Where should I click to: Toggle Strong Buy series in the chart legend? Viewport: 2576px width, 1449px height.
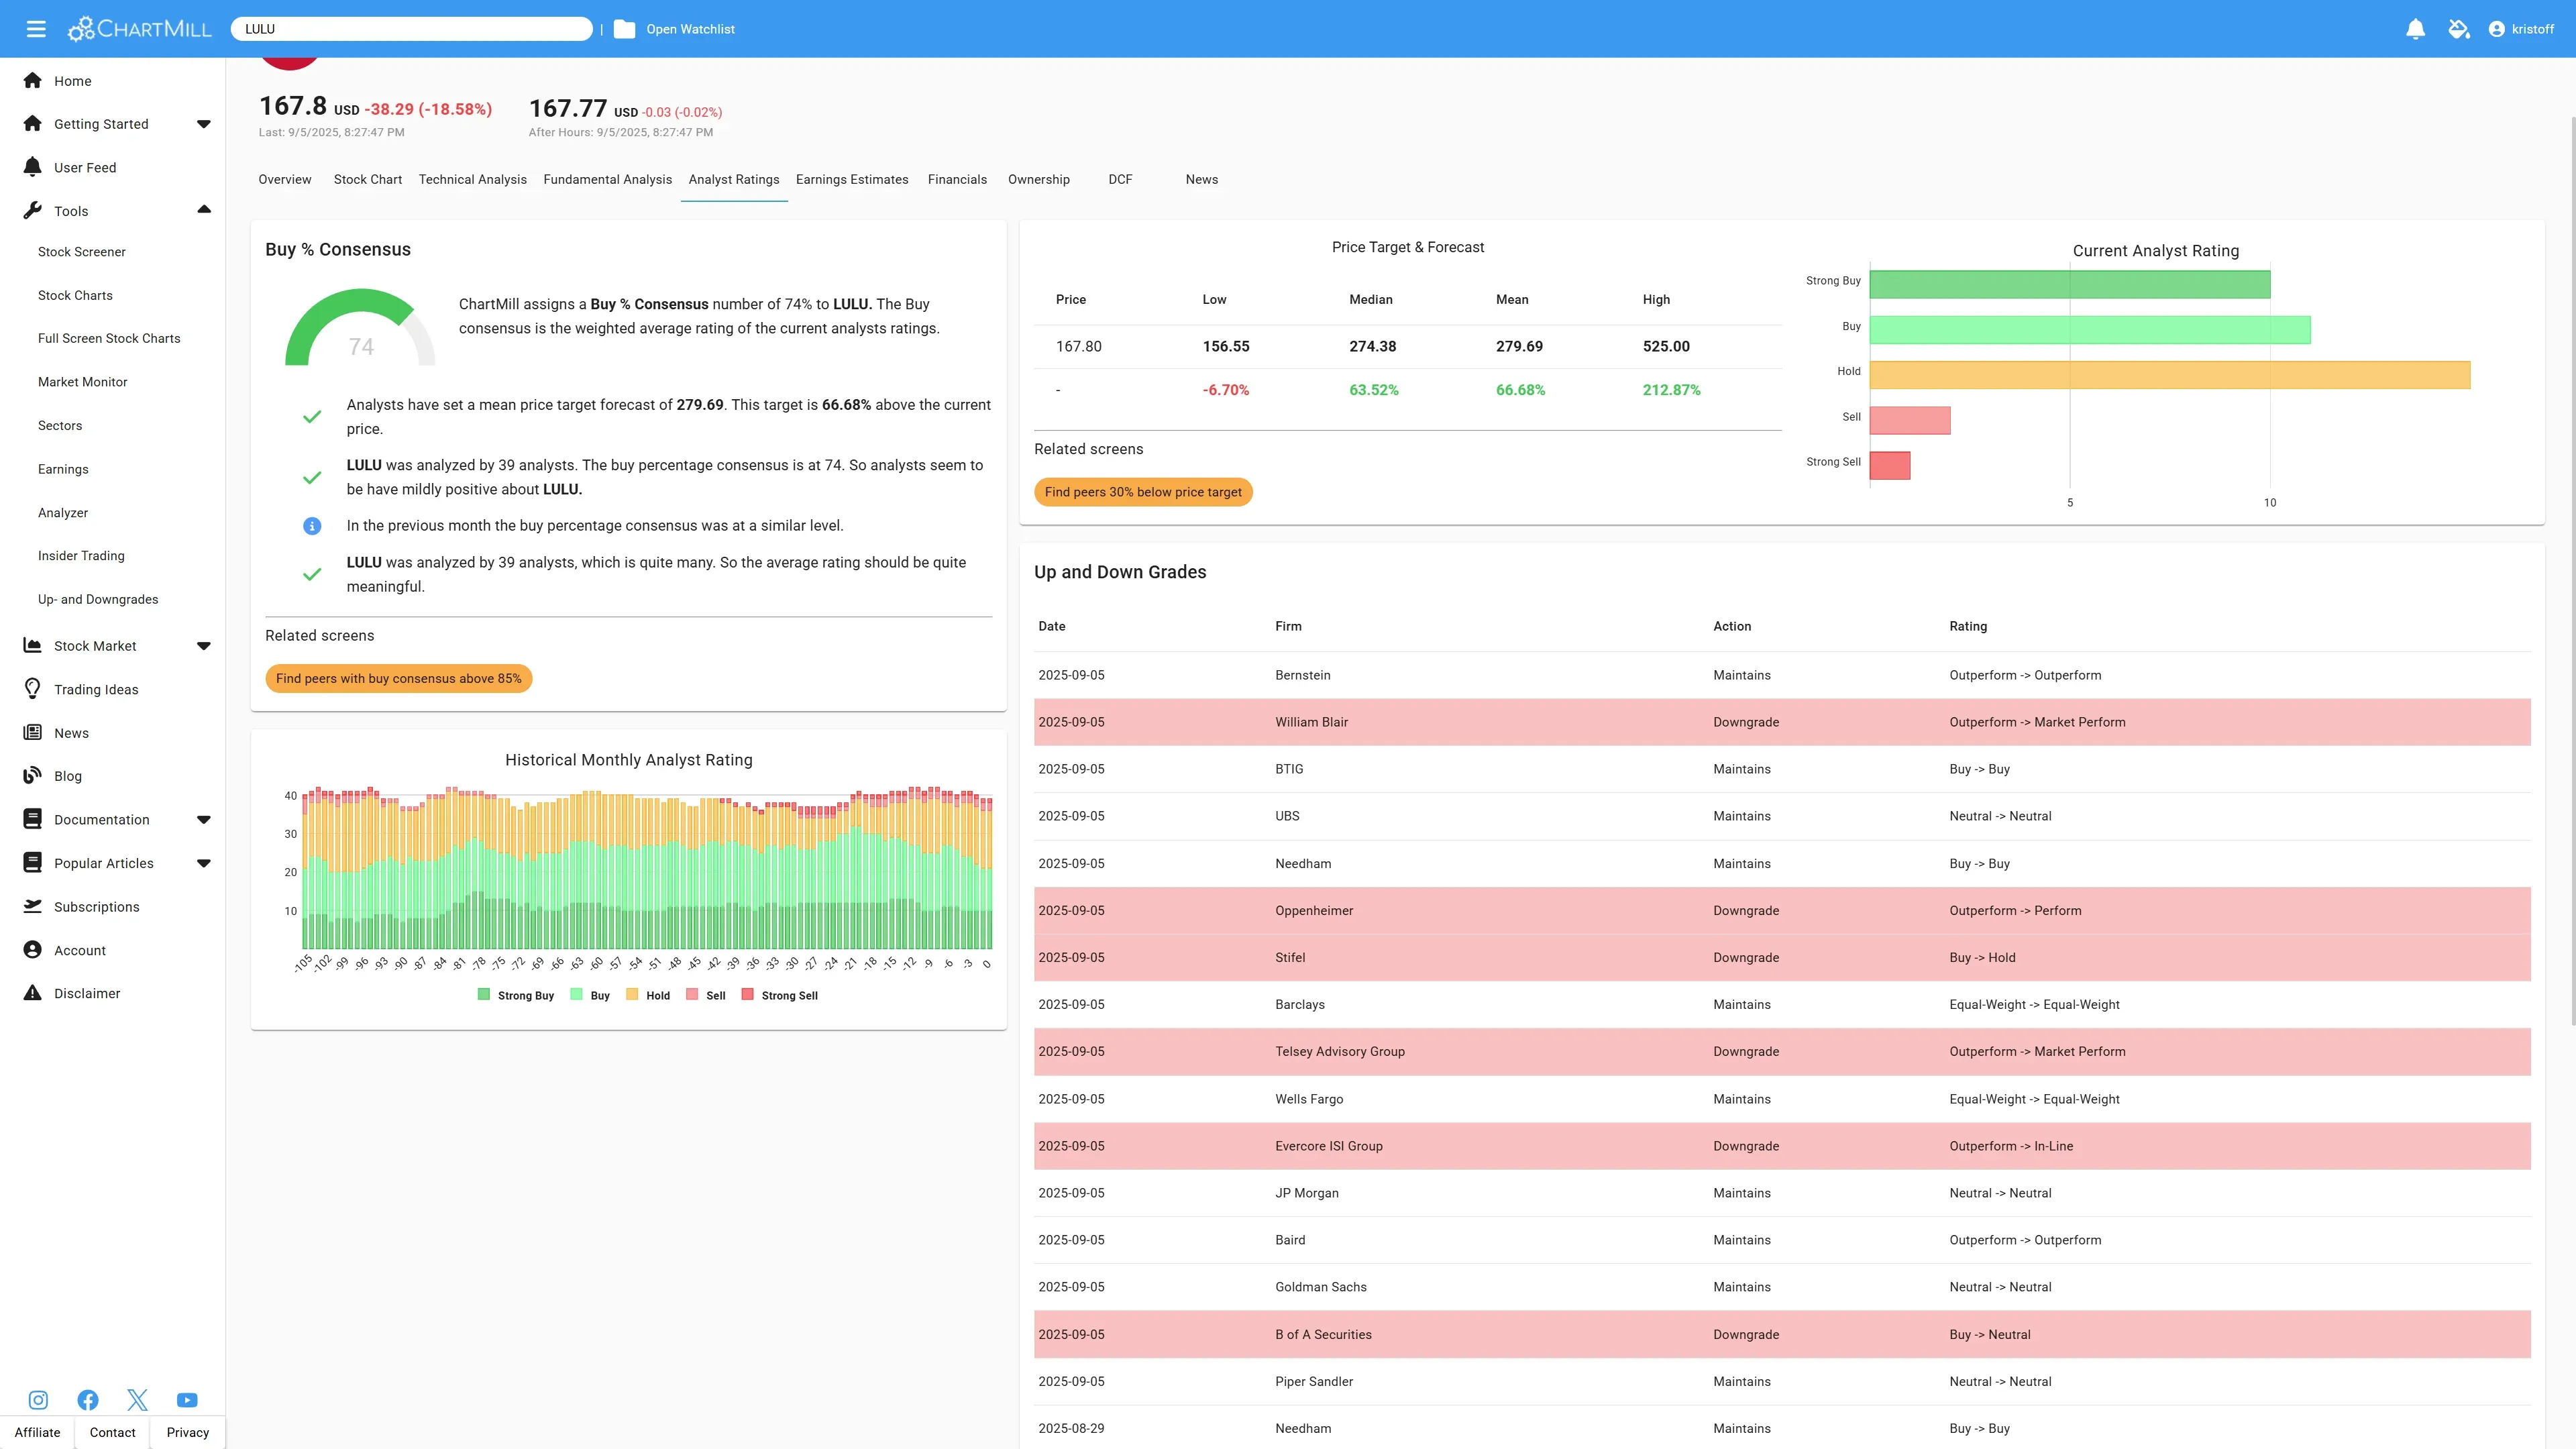pyautogui.click(x=516, y=995)
